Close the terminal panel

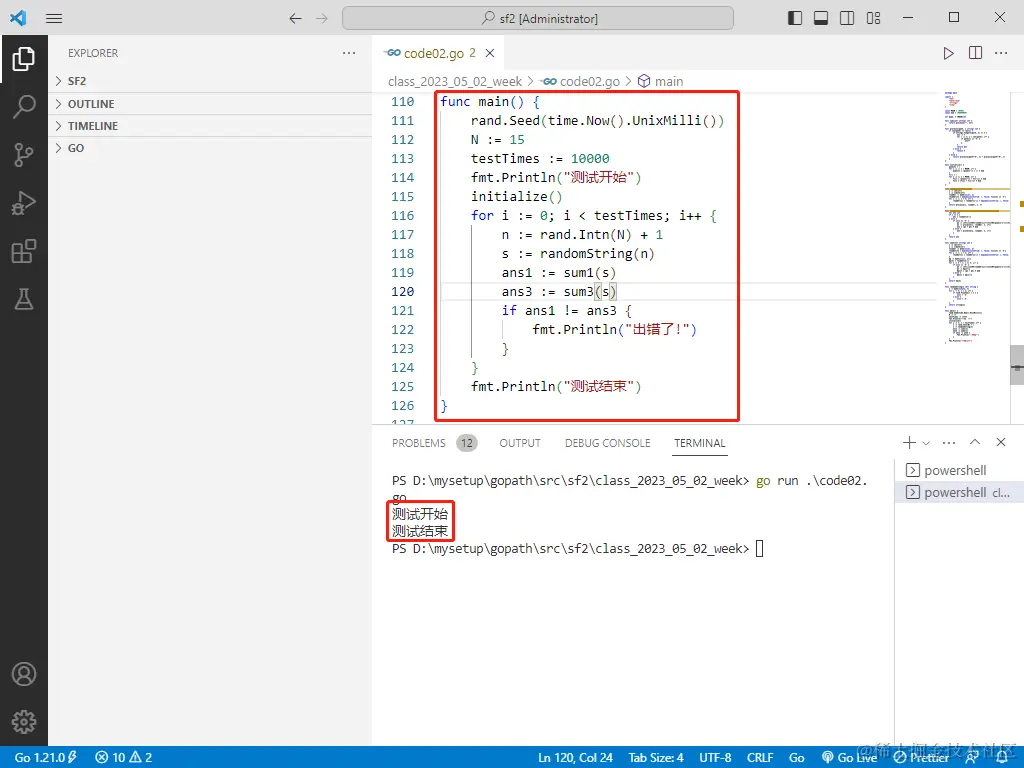(x=1001, y=442)
